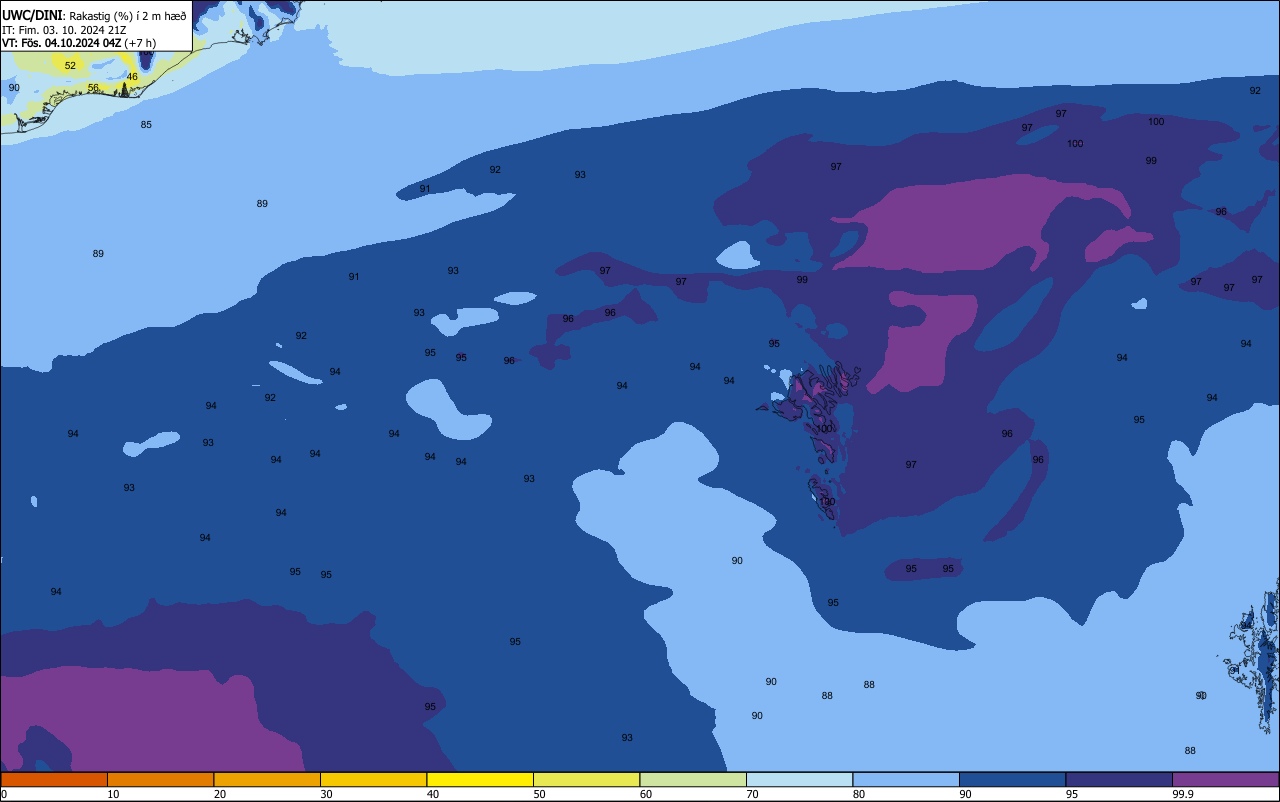Click the '85' humidity value off the coast
The height and width of the screenshot is (802, 1280).
[x=146, y=125]
